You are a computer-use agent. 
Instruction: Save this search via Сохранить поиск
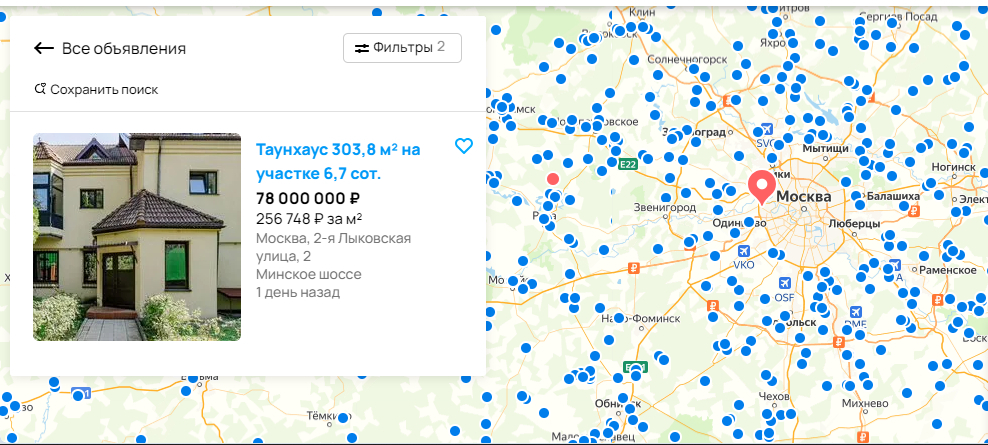[104, 89]
